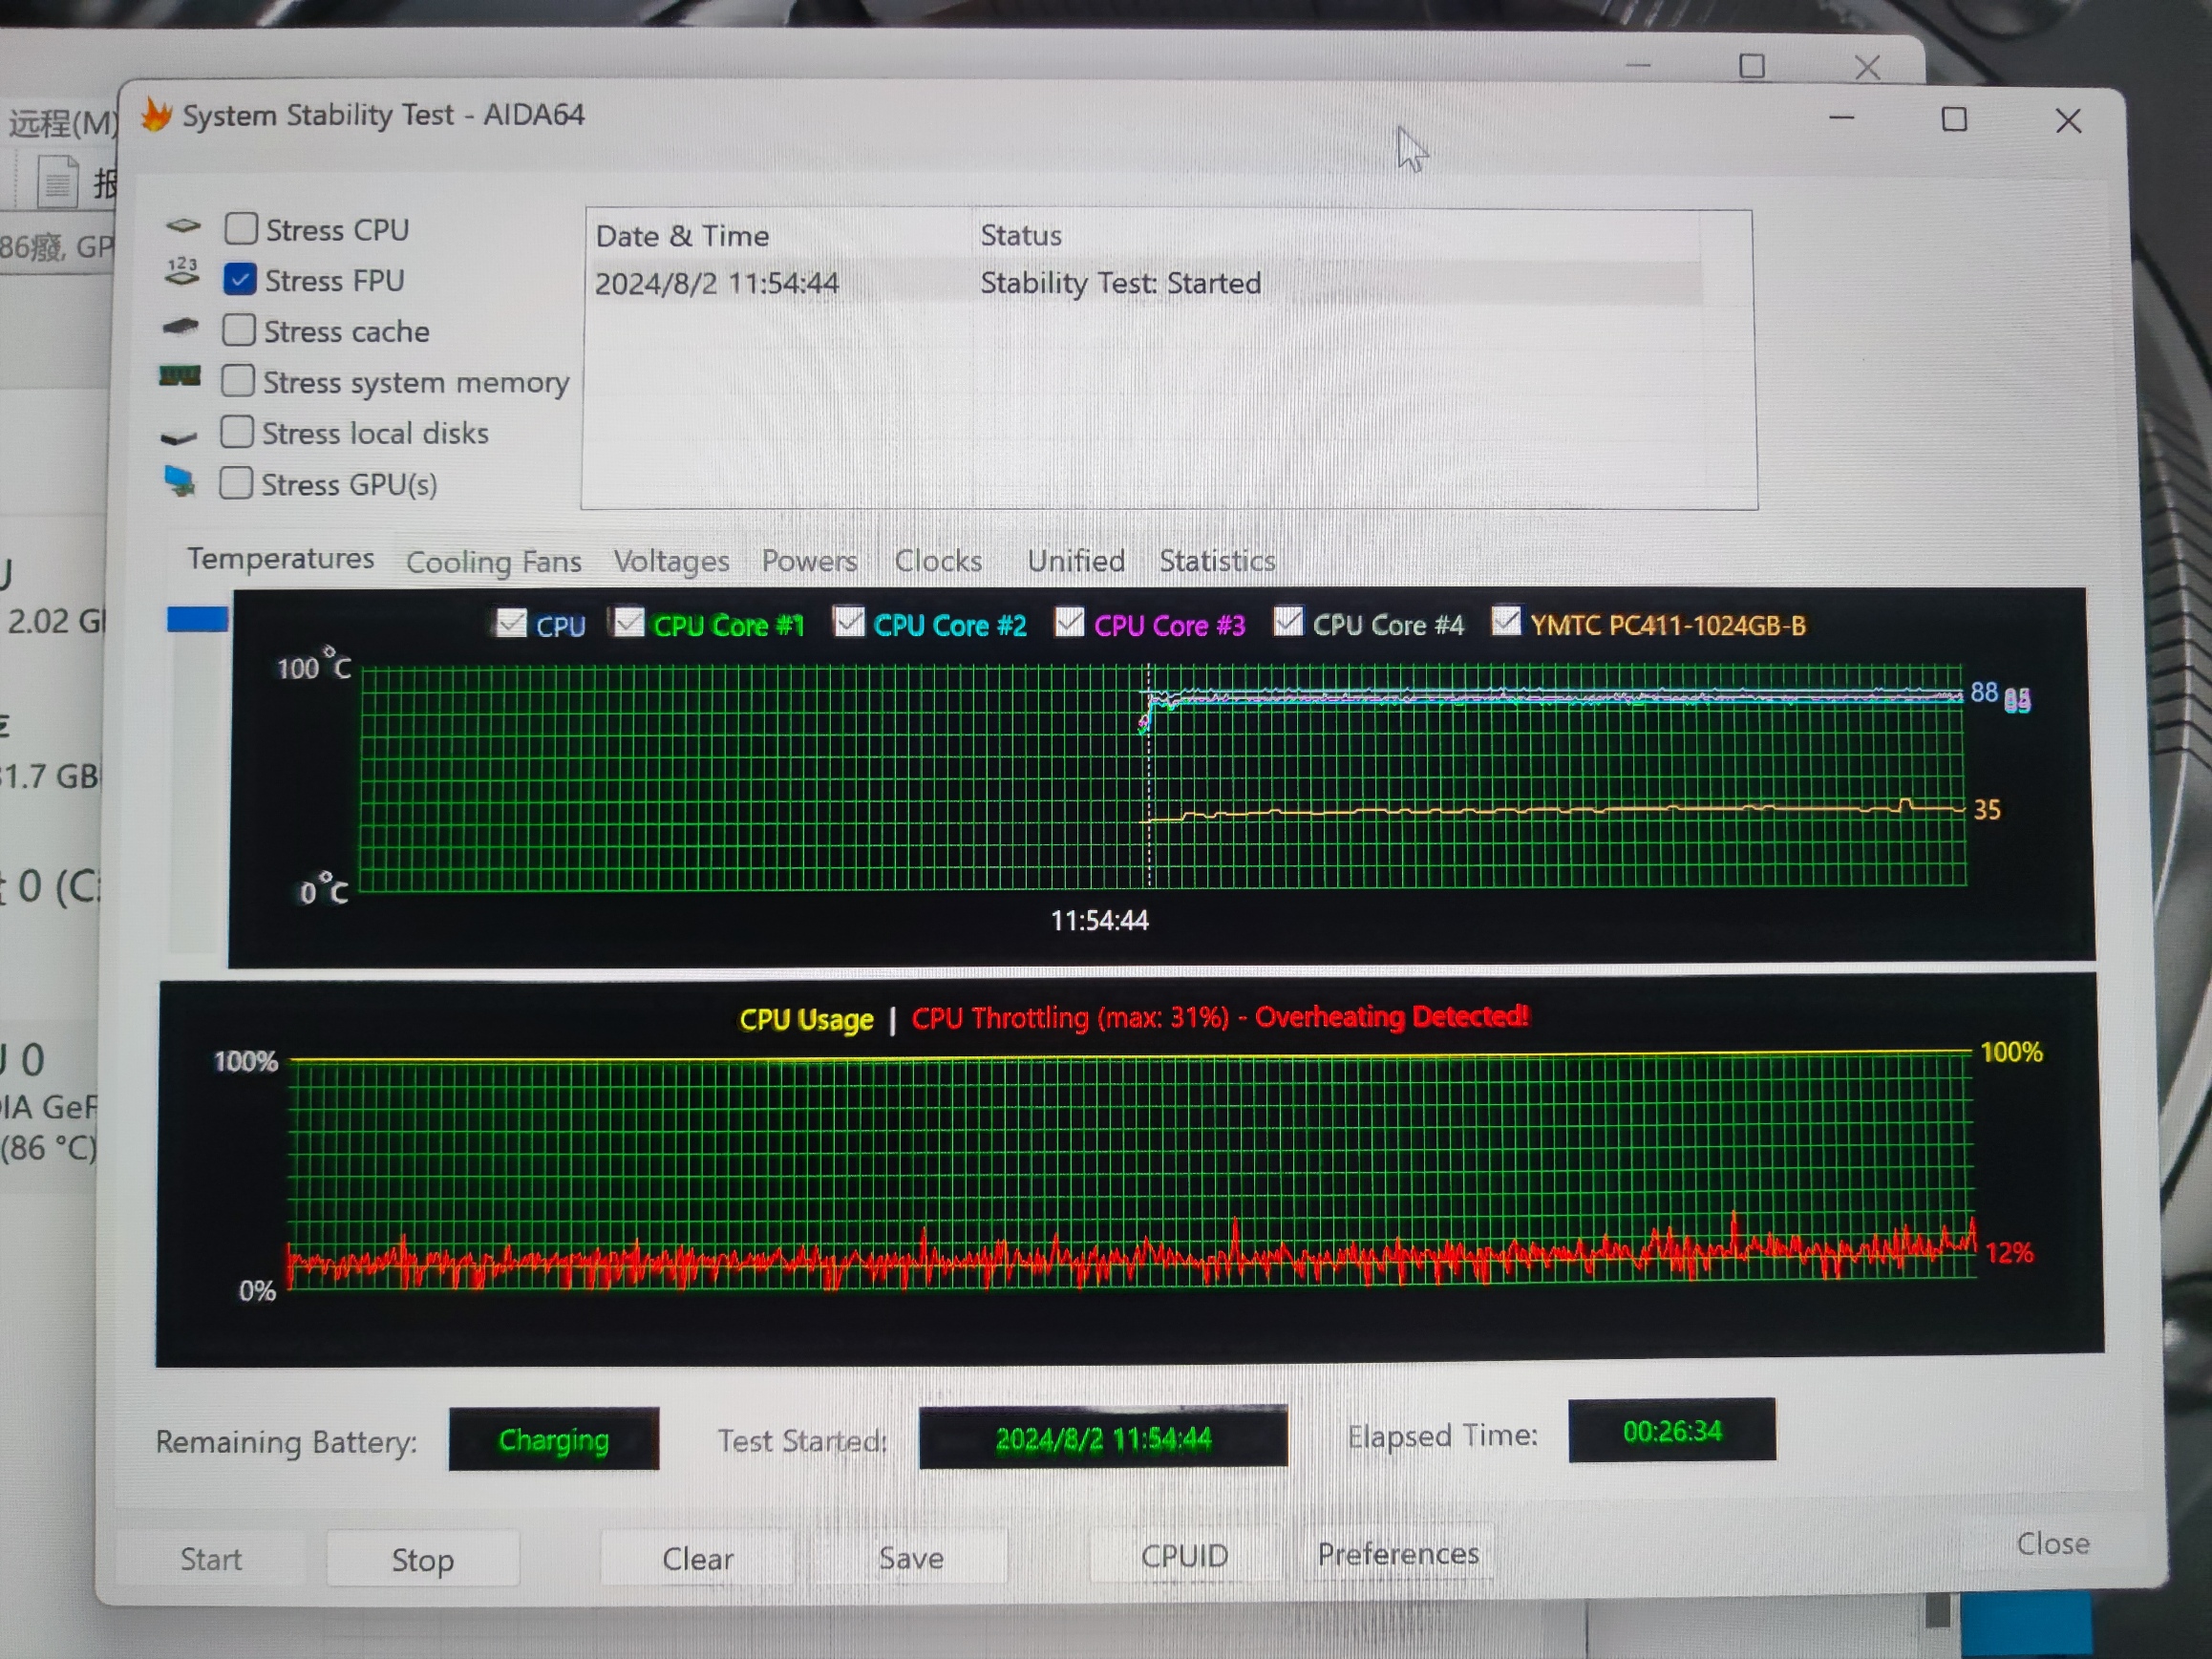Open the Voltages tab

click(671, 561)
